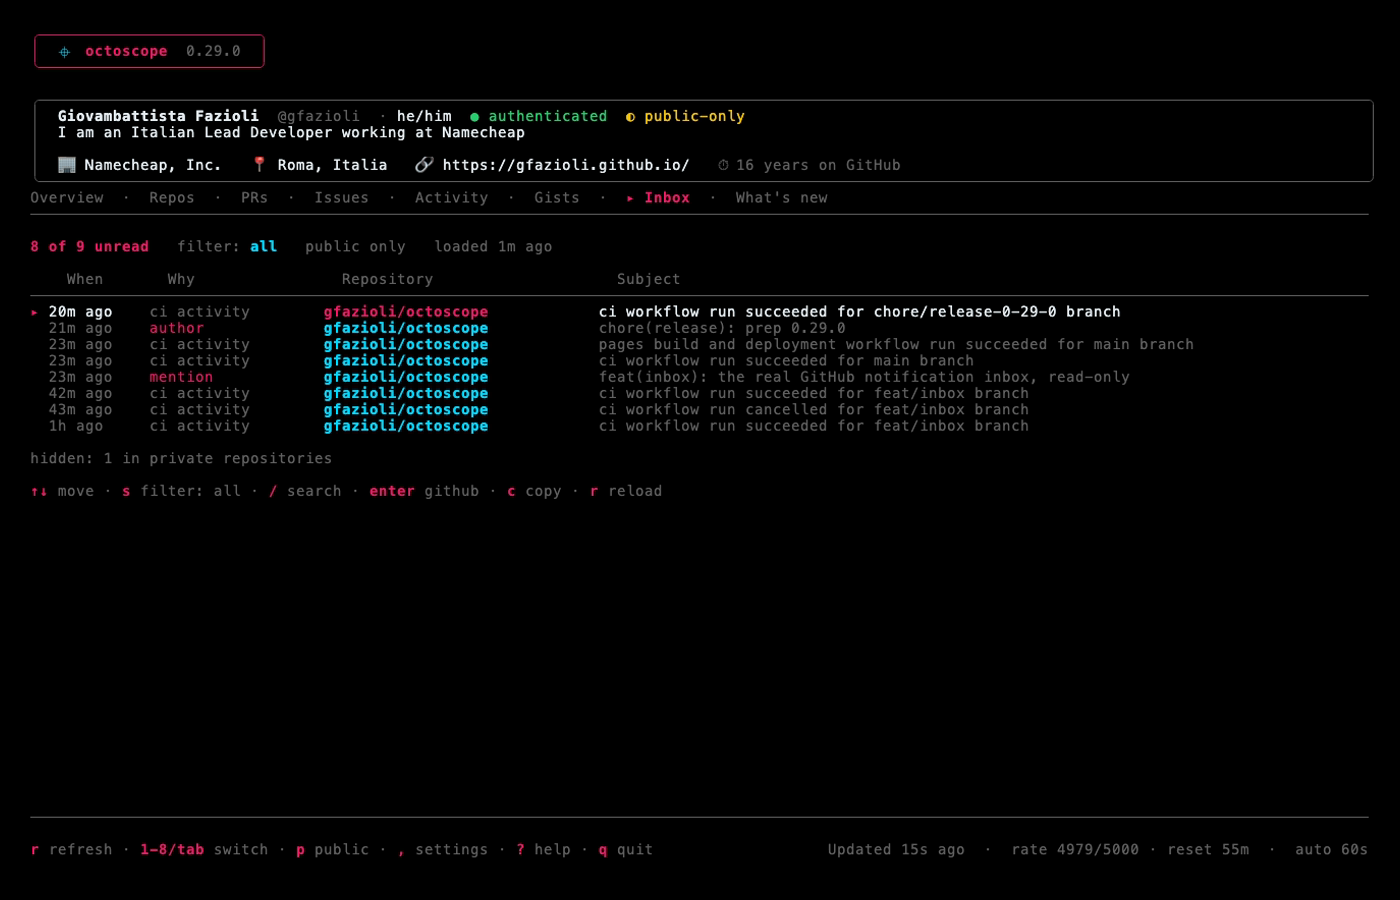This screenshot has width=1400, height=900.
Task: Click the reset 55m status
Action: click(x=1208, y=850)
